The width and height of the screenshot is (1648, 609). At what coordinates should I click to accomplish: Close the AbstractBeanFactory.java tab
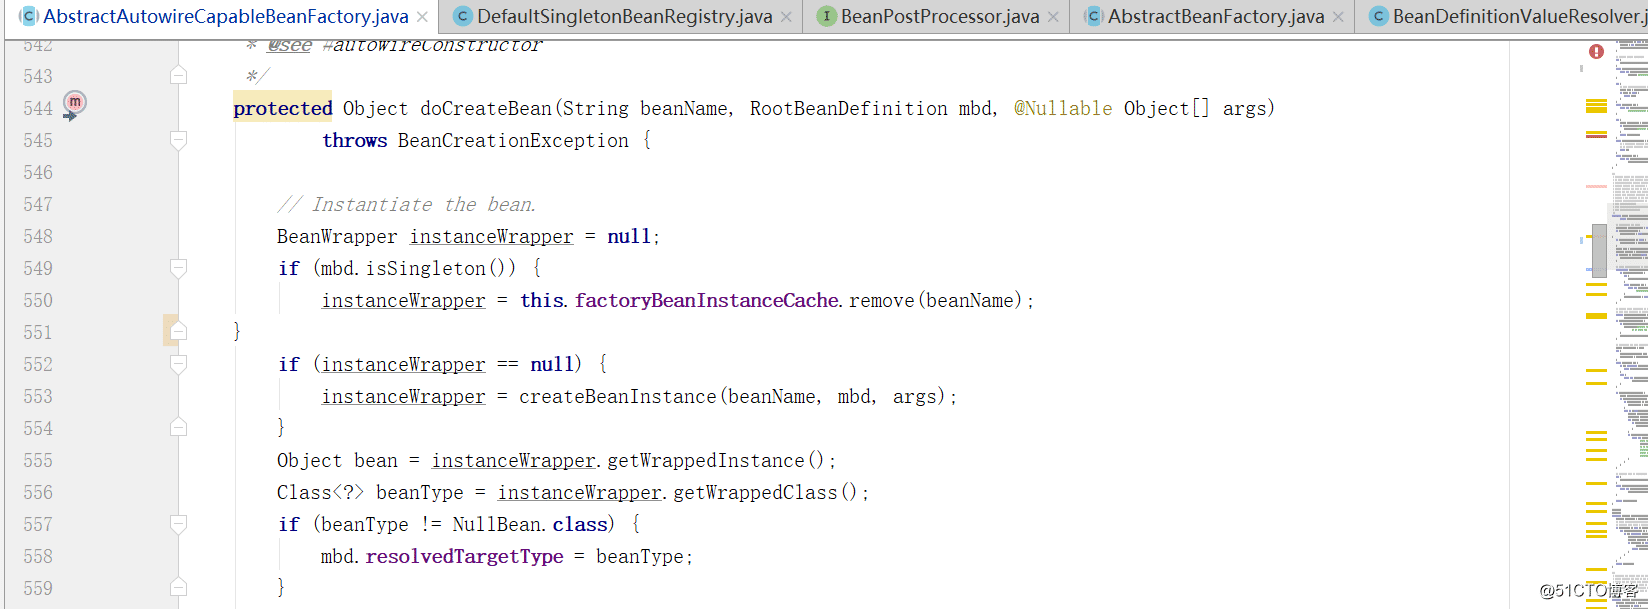pos(1338,17)
